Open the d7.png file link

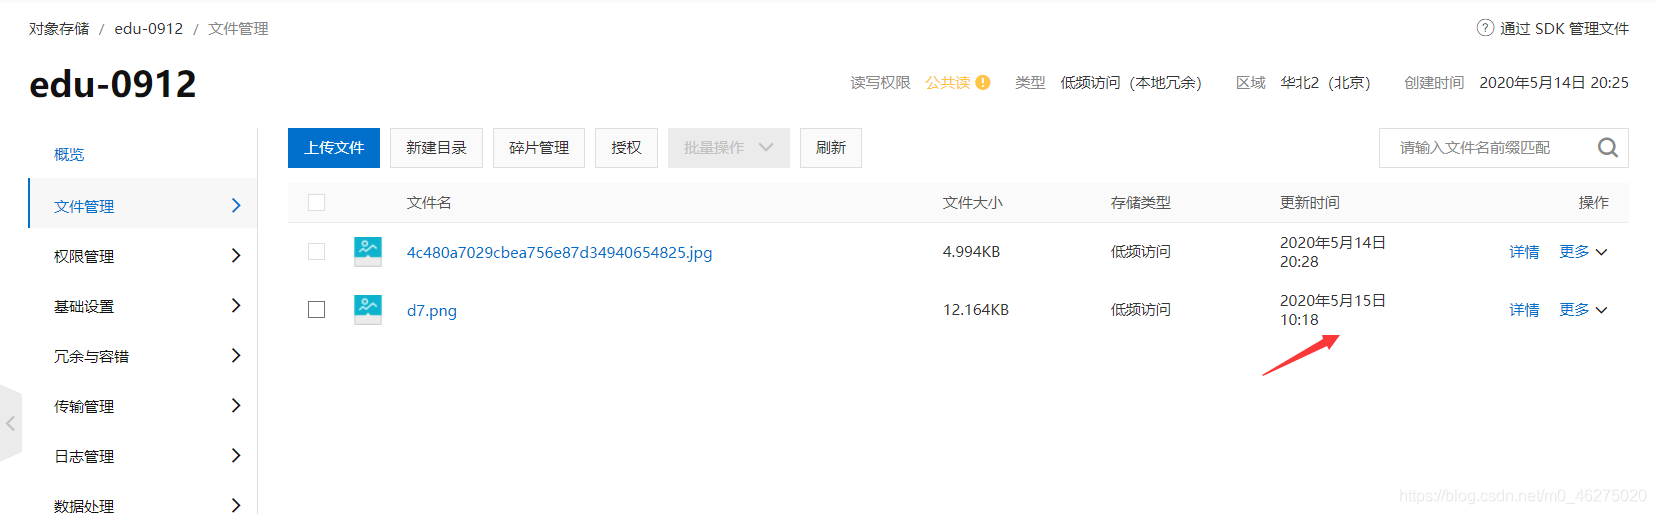click(431, 310)
